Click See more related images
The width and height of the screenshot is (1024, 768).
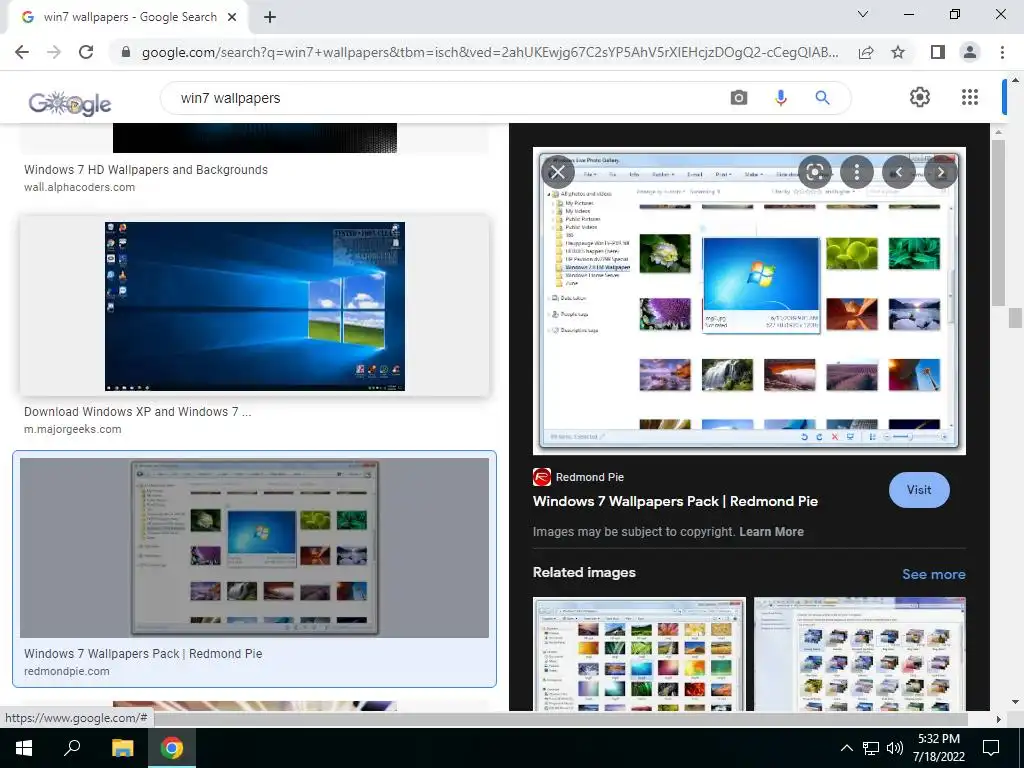tap(934, 574)
